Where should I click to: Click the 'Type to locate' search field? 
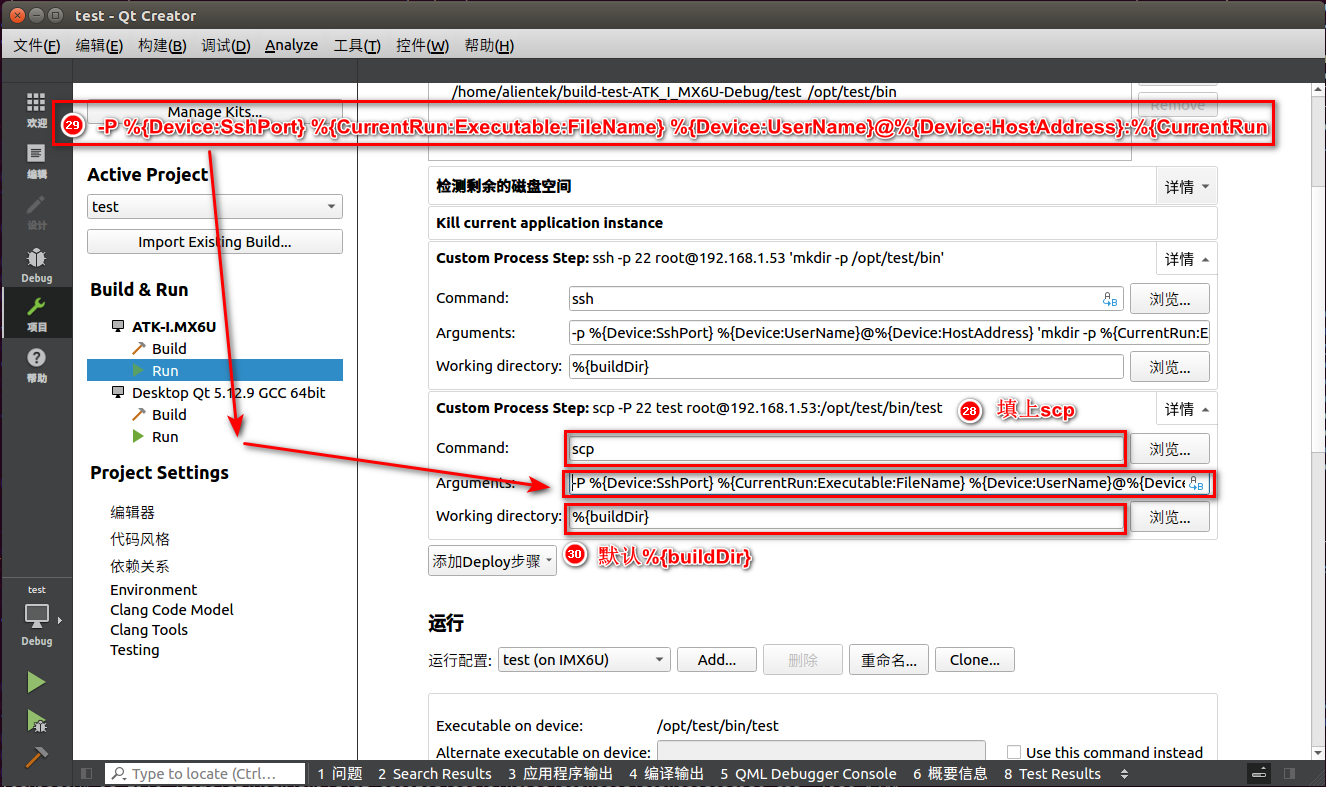coord(205,773)
